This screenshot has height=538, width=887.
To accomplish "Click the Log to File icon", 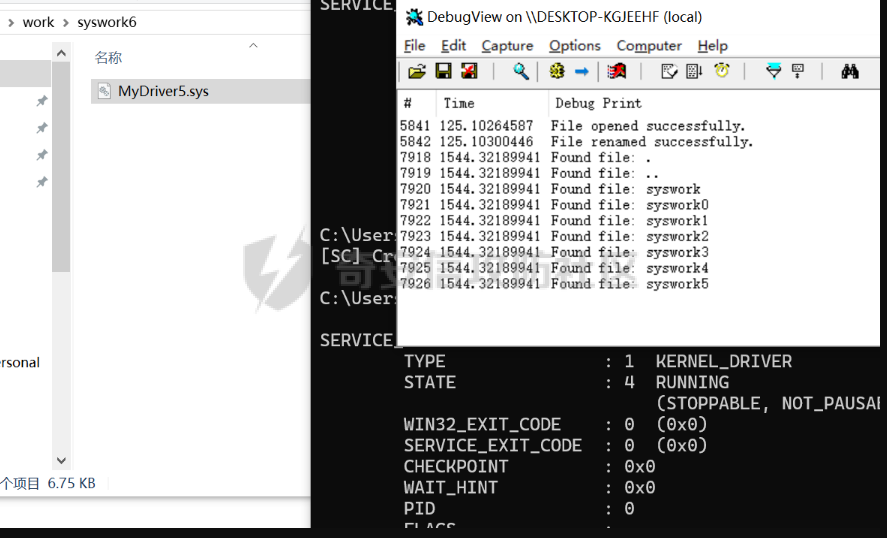I will click(468, 71).
